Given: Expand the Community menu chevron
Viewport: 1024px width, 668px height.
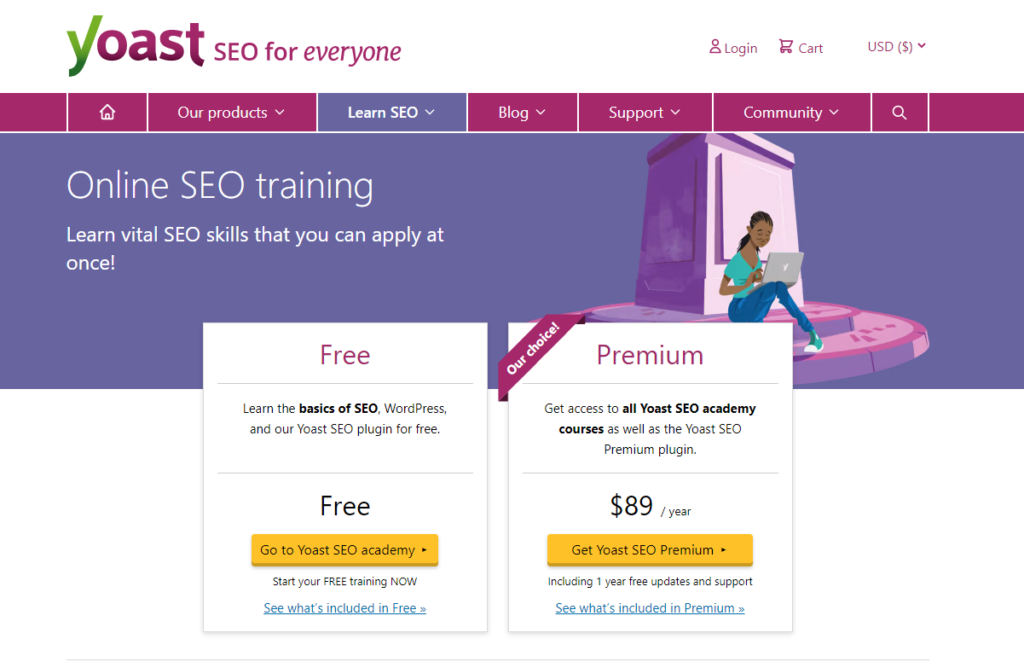Looking at the screenshot, I should pos(835,113).
